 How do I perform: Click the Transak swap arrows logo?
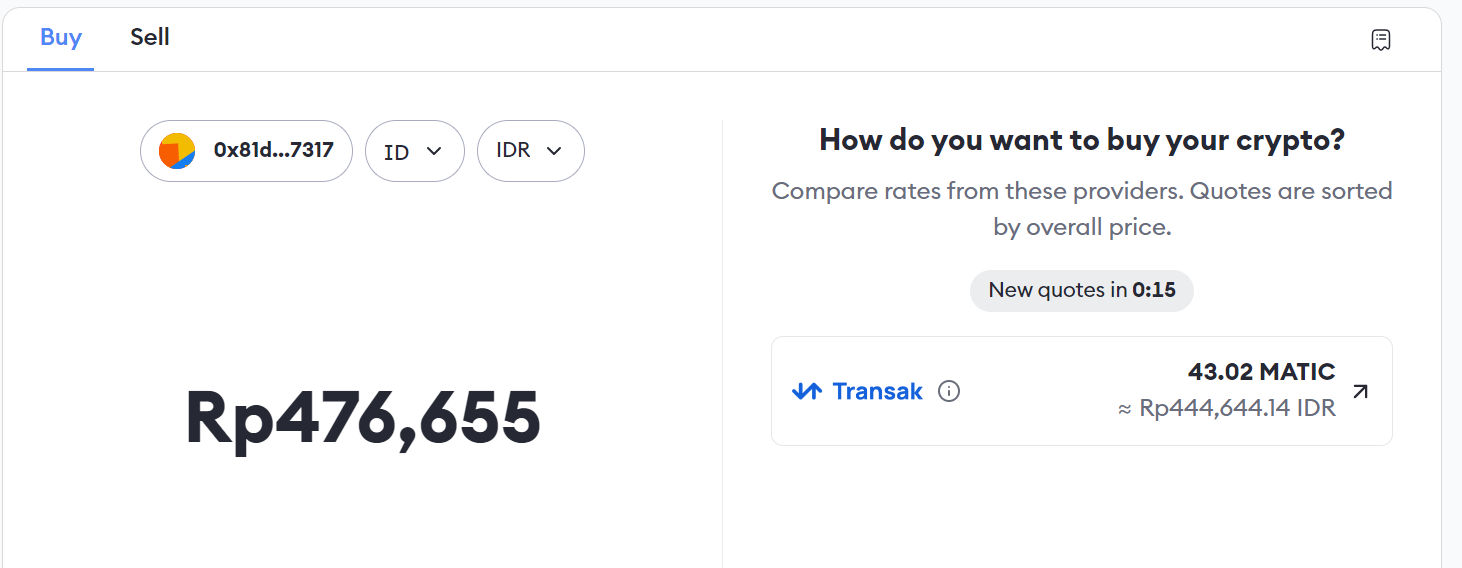[x=806, y=391]
